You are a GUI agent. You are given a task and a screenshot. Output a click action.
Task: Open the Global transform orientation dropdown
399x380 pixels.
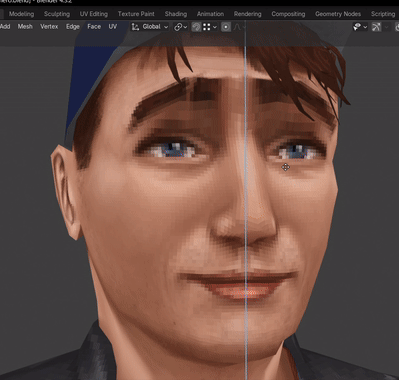pyautogui.click(x=150, y=27)
